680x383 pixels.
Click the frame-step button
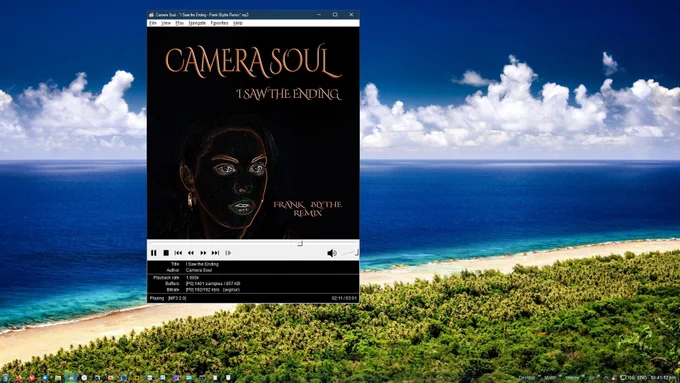228,253
